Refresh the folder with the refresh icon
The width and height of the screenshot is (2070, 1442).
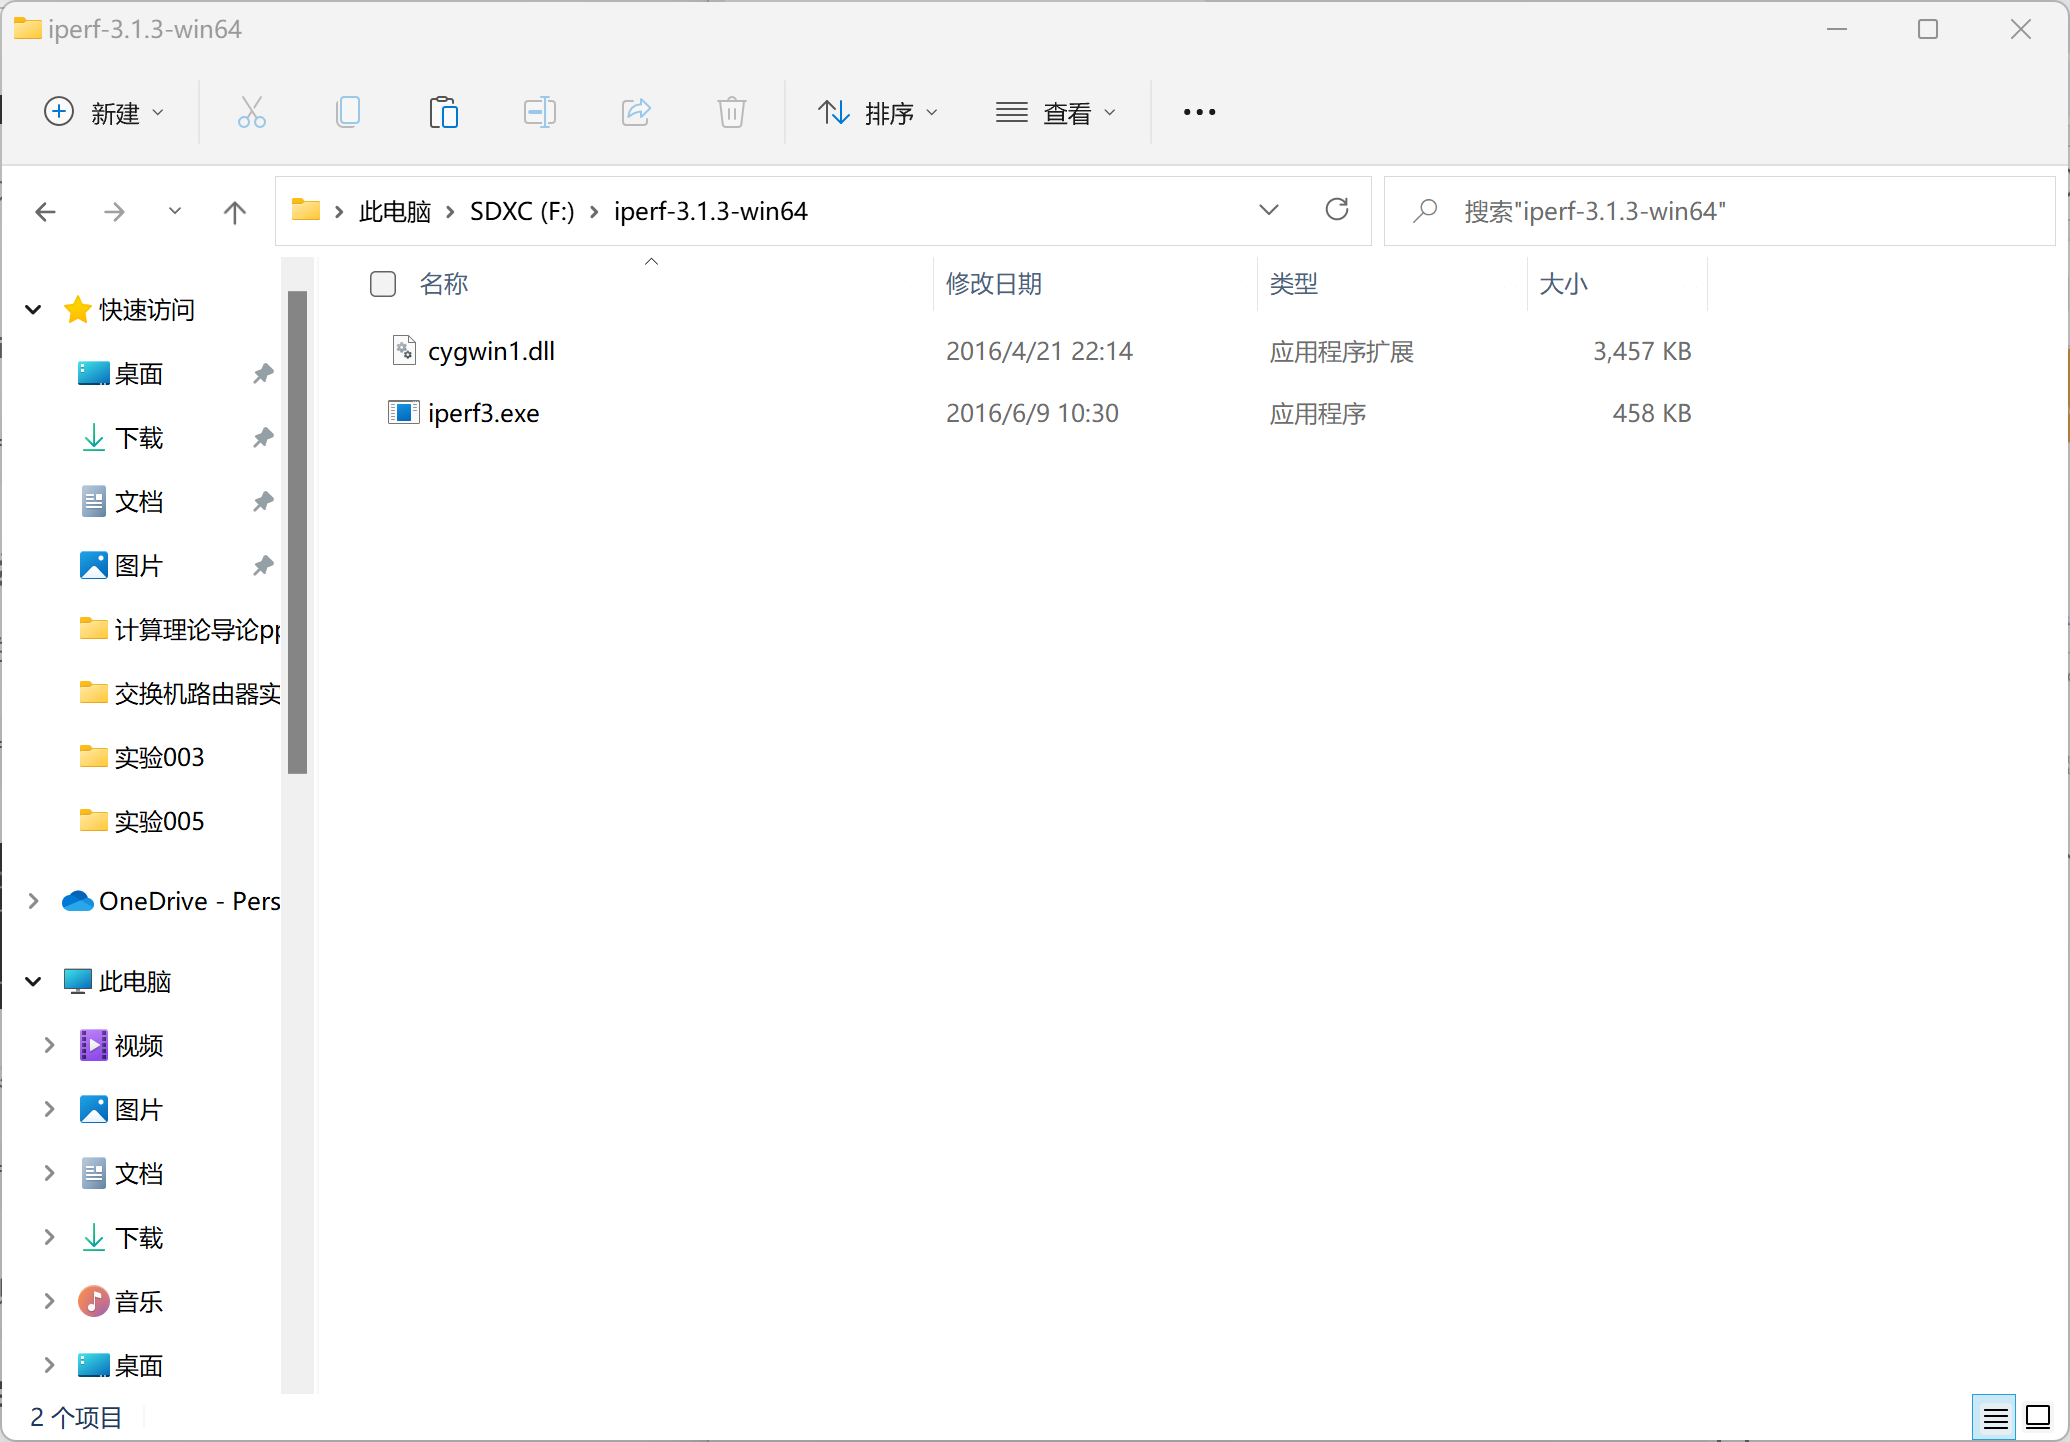pyautogui.click(x=1337, y=211)
